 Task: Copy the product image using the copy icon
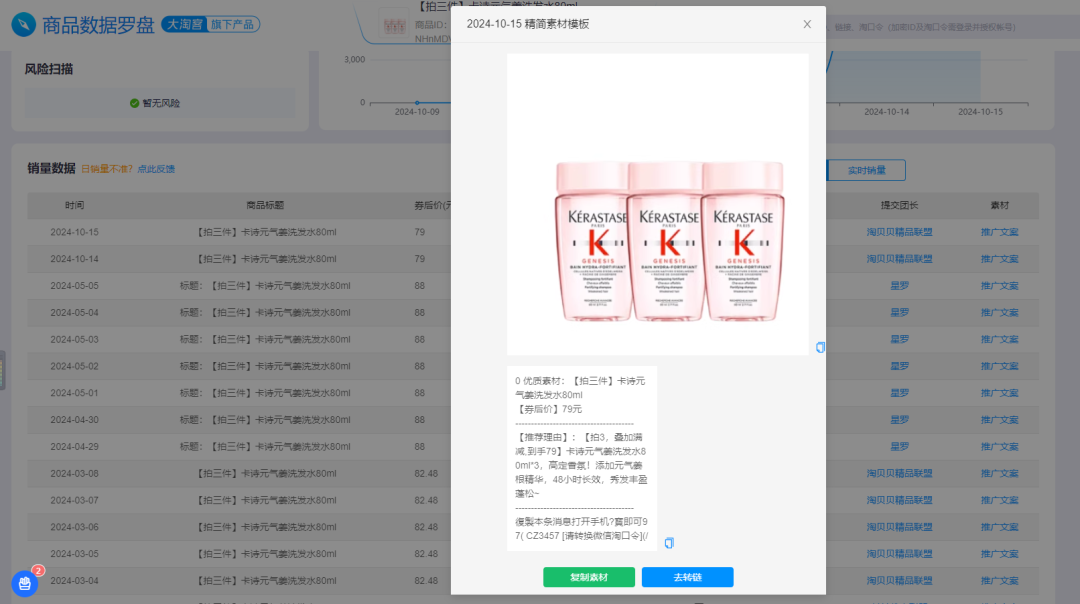[x=820, y=347]
